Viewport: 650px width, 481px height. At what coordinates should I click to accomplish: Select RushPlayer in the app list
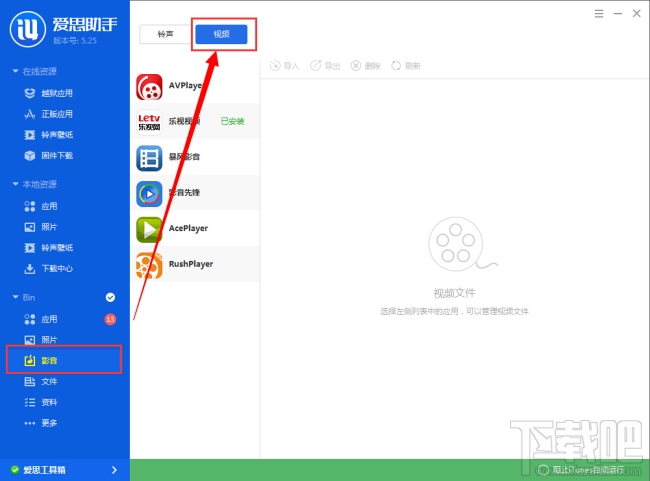pyautogui.click(x=195, y=264)
